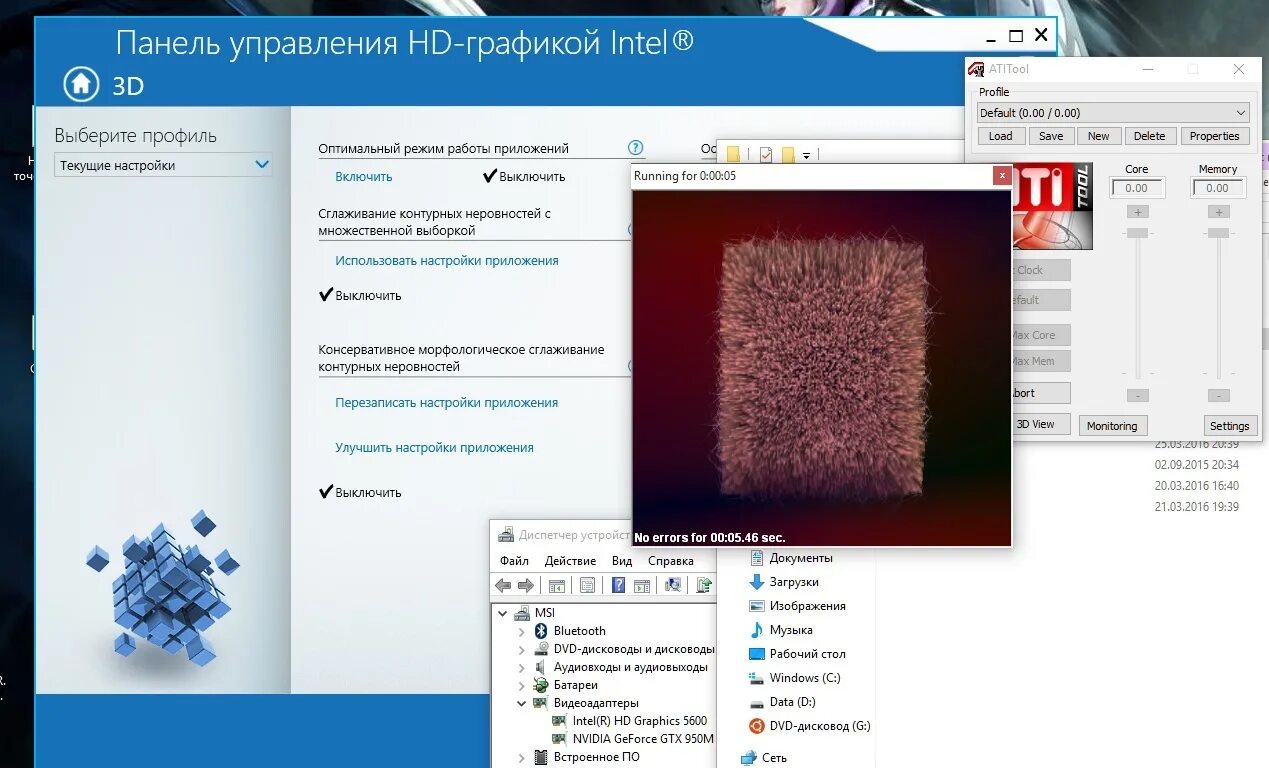Click Load button in ATITool
The image size is (1269, 768).
point(1001,136)
